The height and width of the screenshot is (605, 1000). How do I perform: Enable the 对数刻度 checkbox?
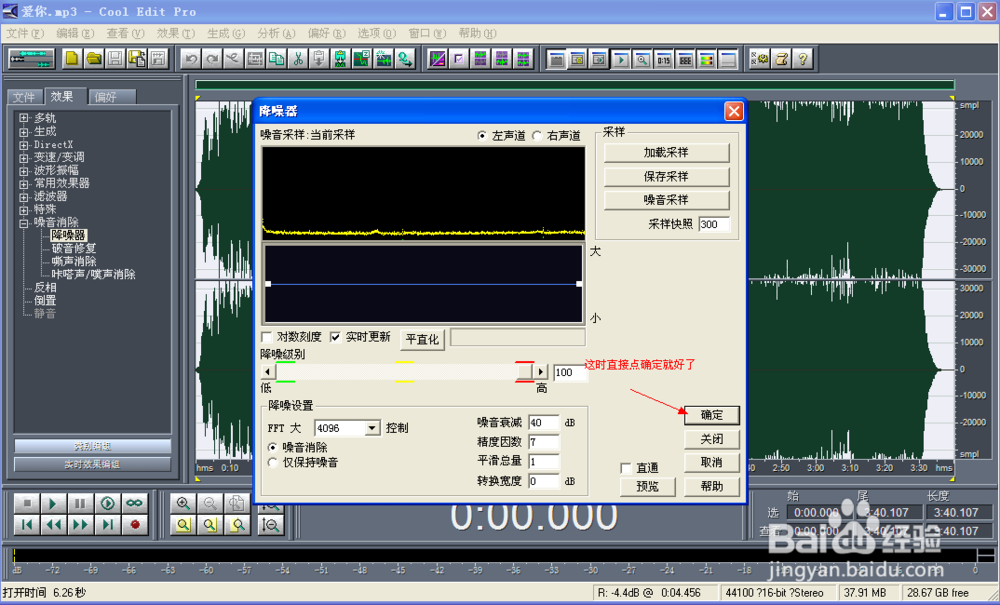pos(267,338)
